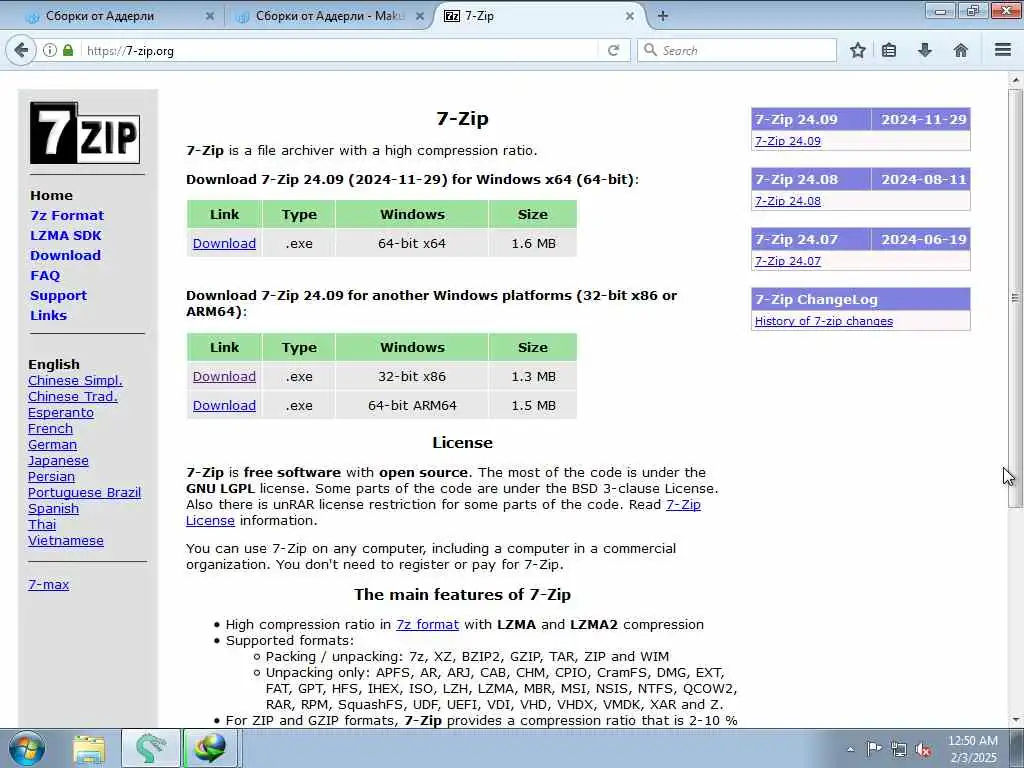
Task: Close the 7-Zip tab
Action: coord(630,16)
